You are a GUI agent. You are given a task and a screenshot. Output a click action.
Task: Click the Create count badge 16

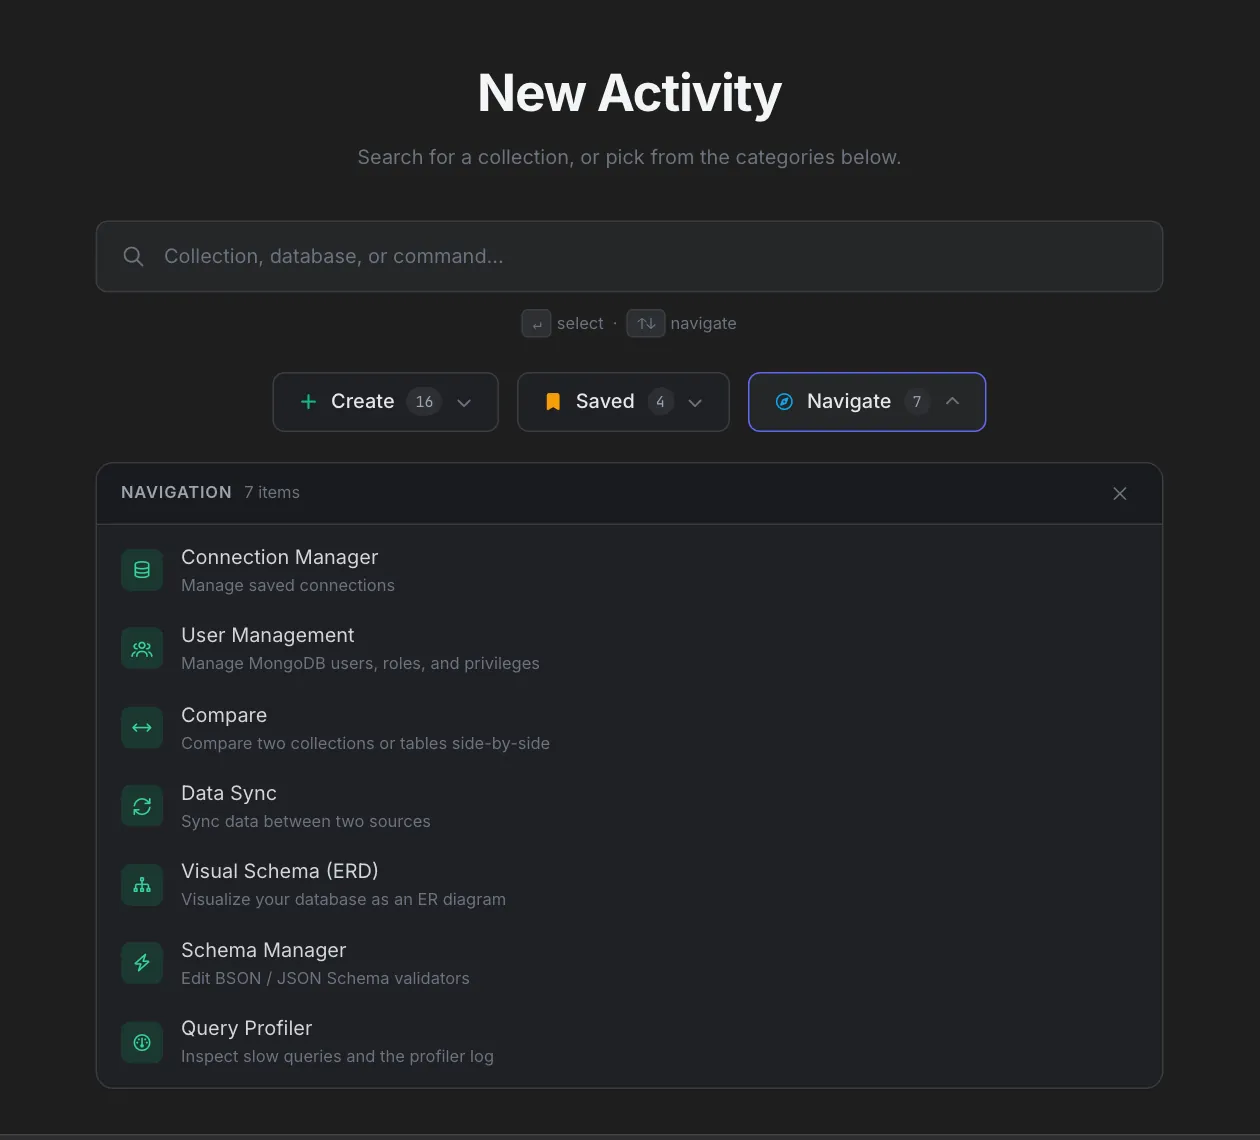coord(424,402)
